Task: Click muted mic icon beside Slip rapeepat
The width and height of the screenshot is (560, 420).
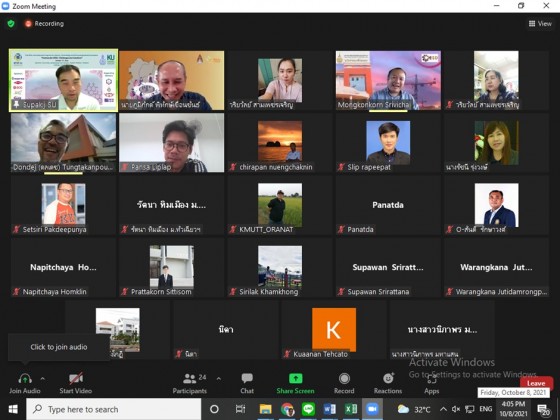Action: (x=341, y=167)
